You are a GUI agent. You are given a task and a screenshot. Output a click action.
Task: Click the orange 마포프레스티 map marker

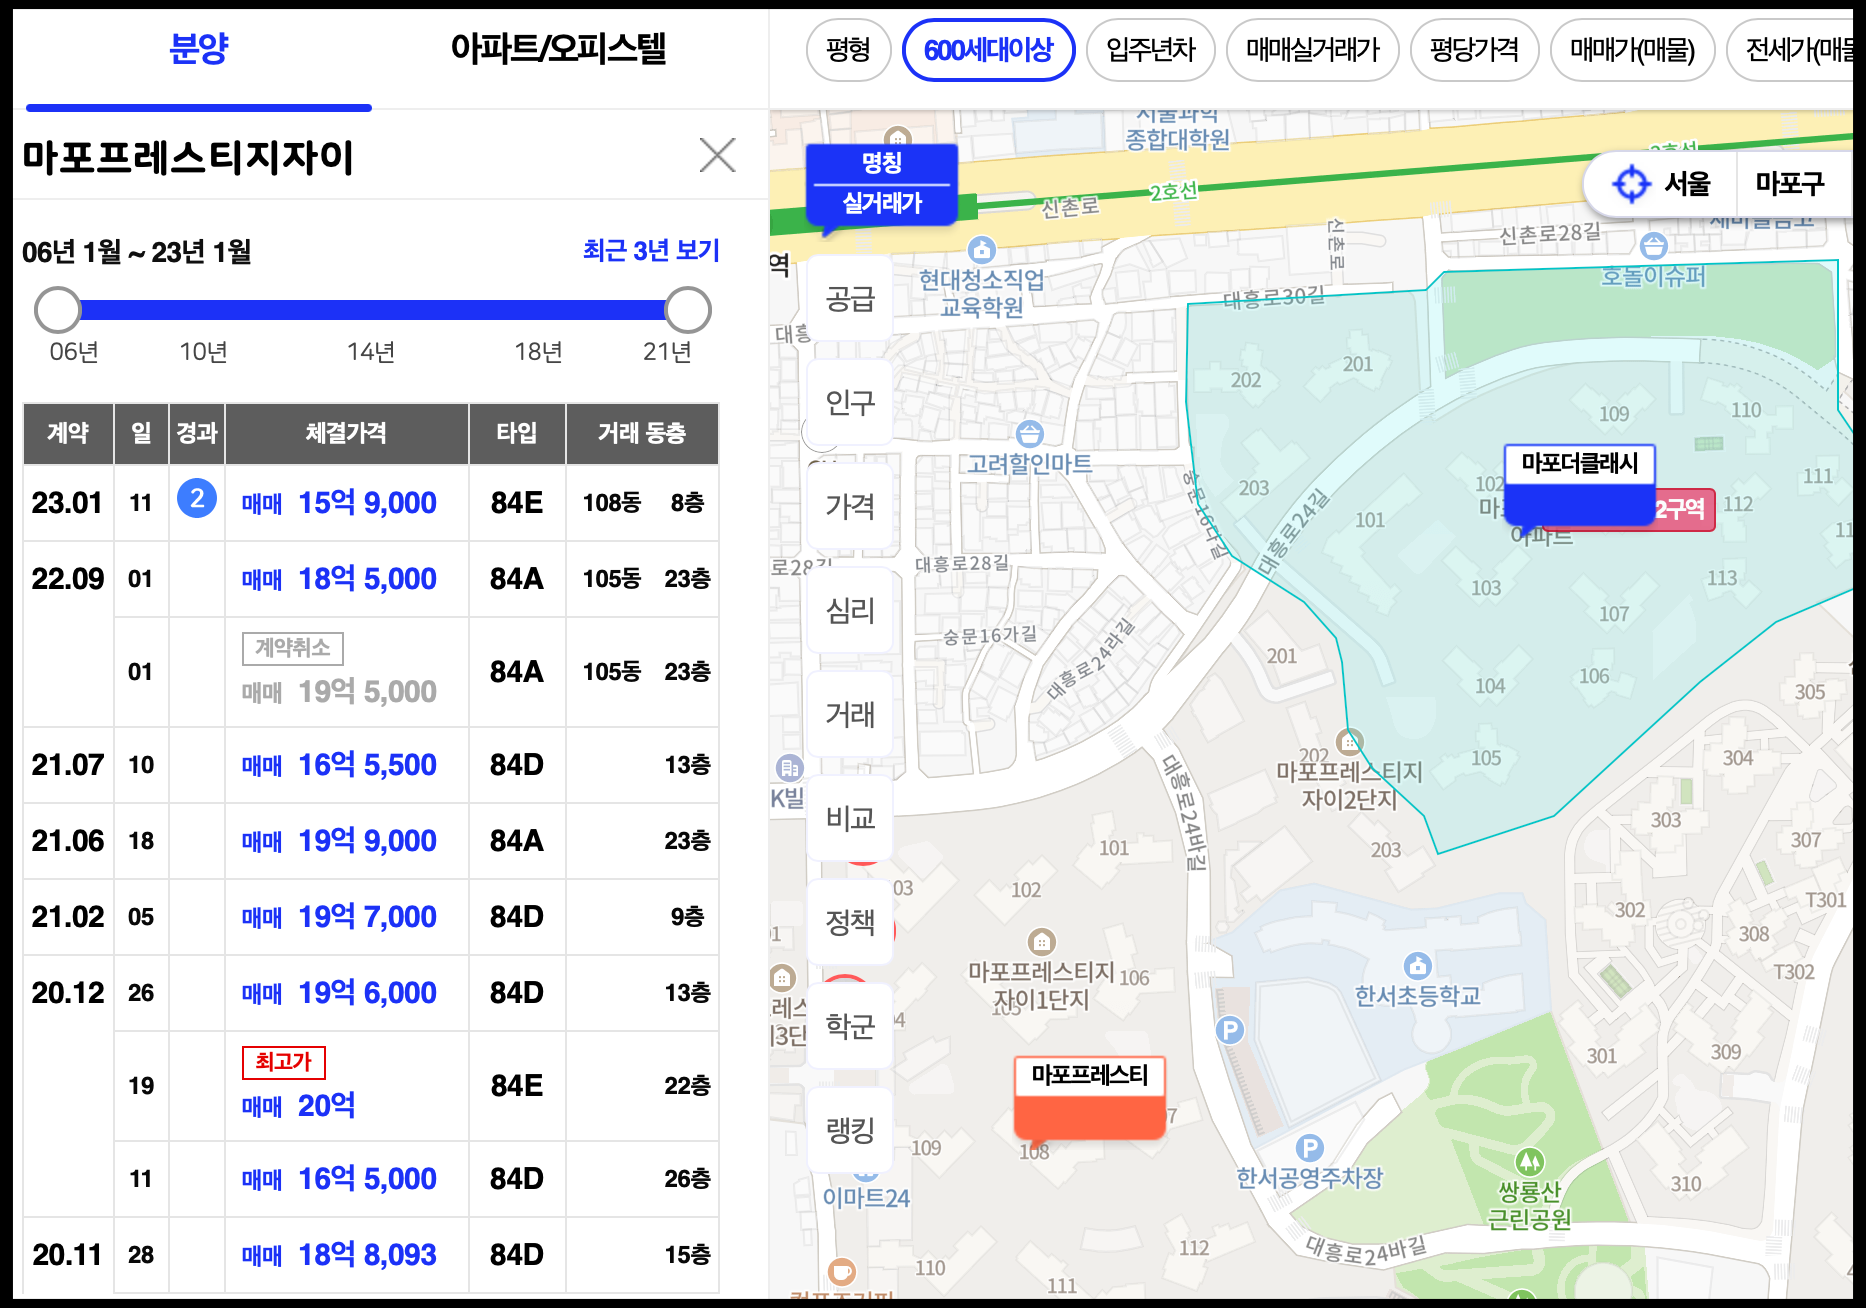coord(1090,1098)
